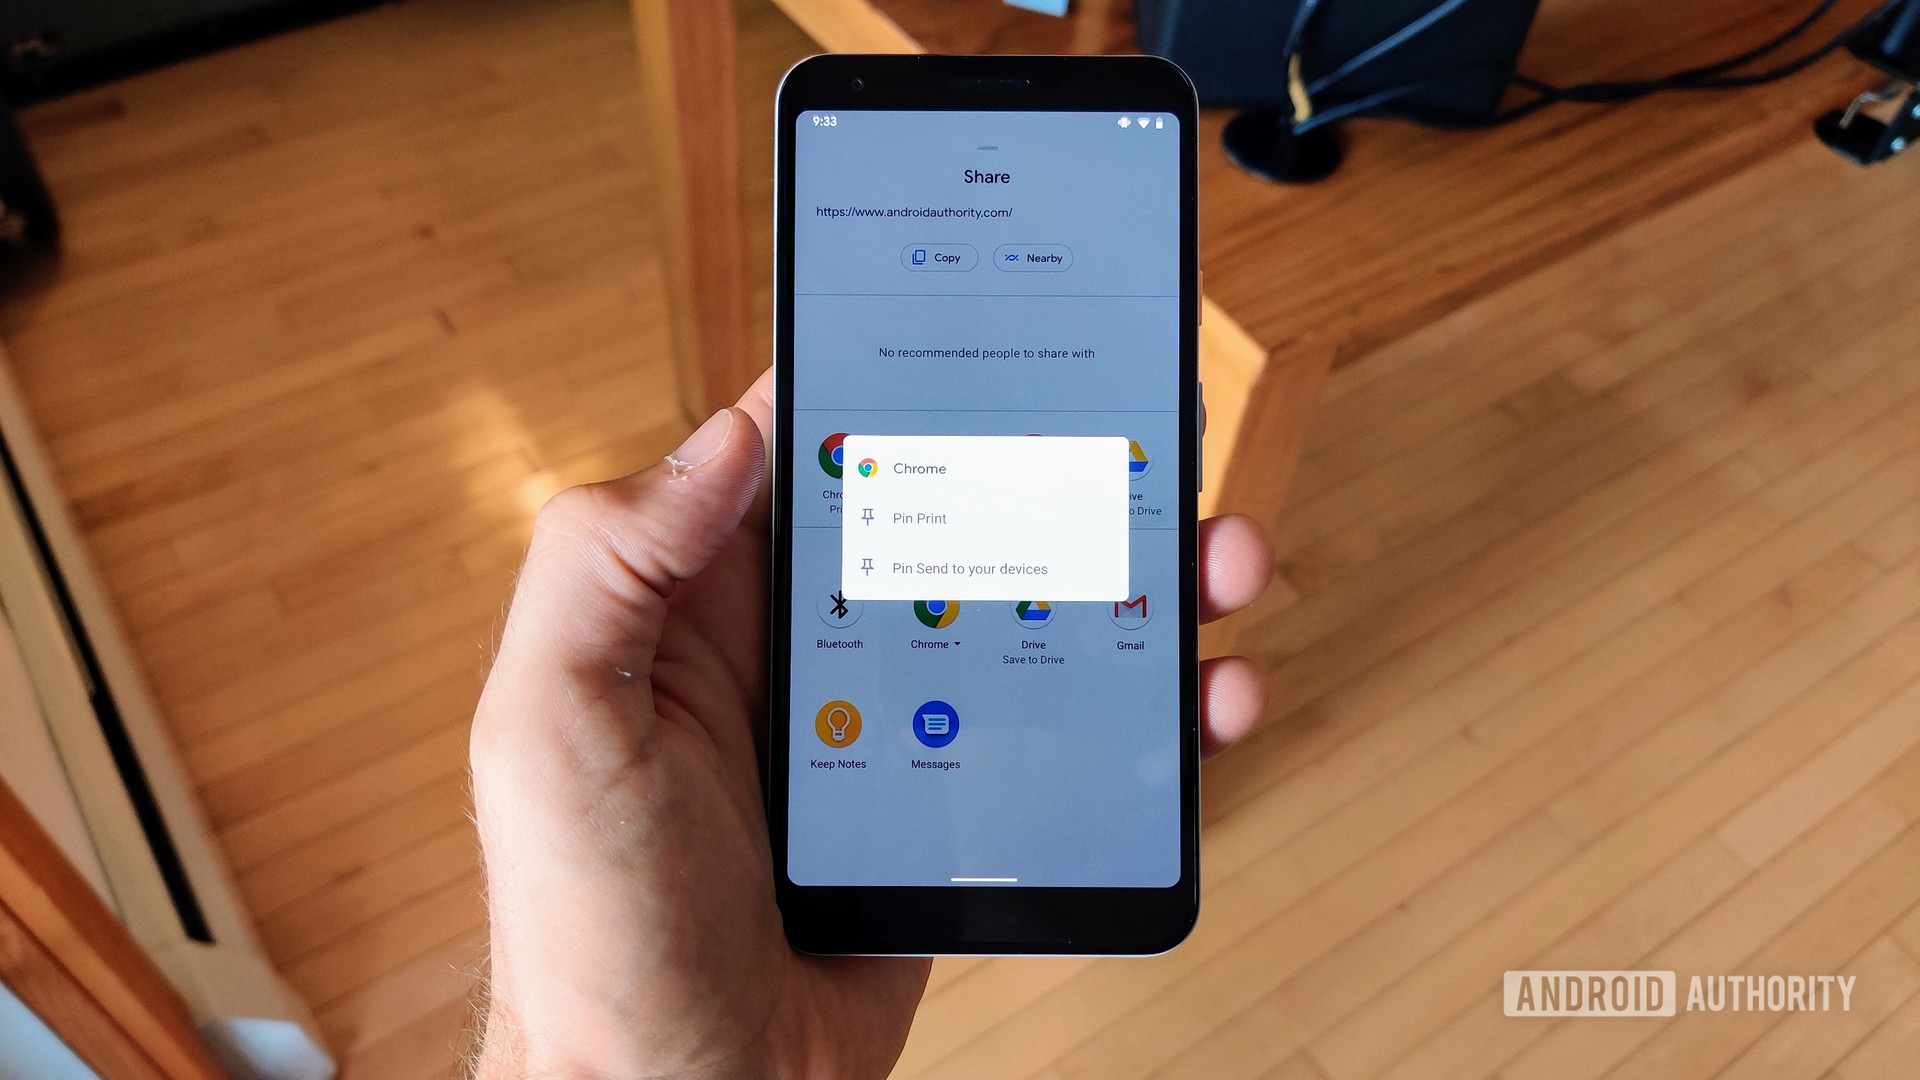Screen dimensions: 1920x1080
Task: Tap the Nearby share button
Action: [x=1034, y=256]
